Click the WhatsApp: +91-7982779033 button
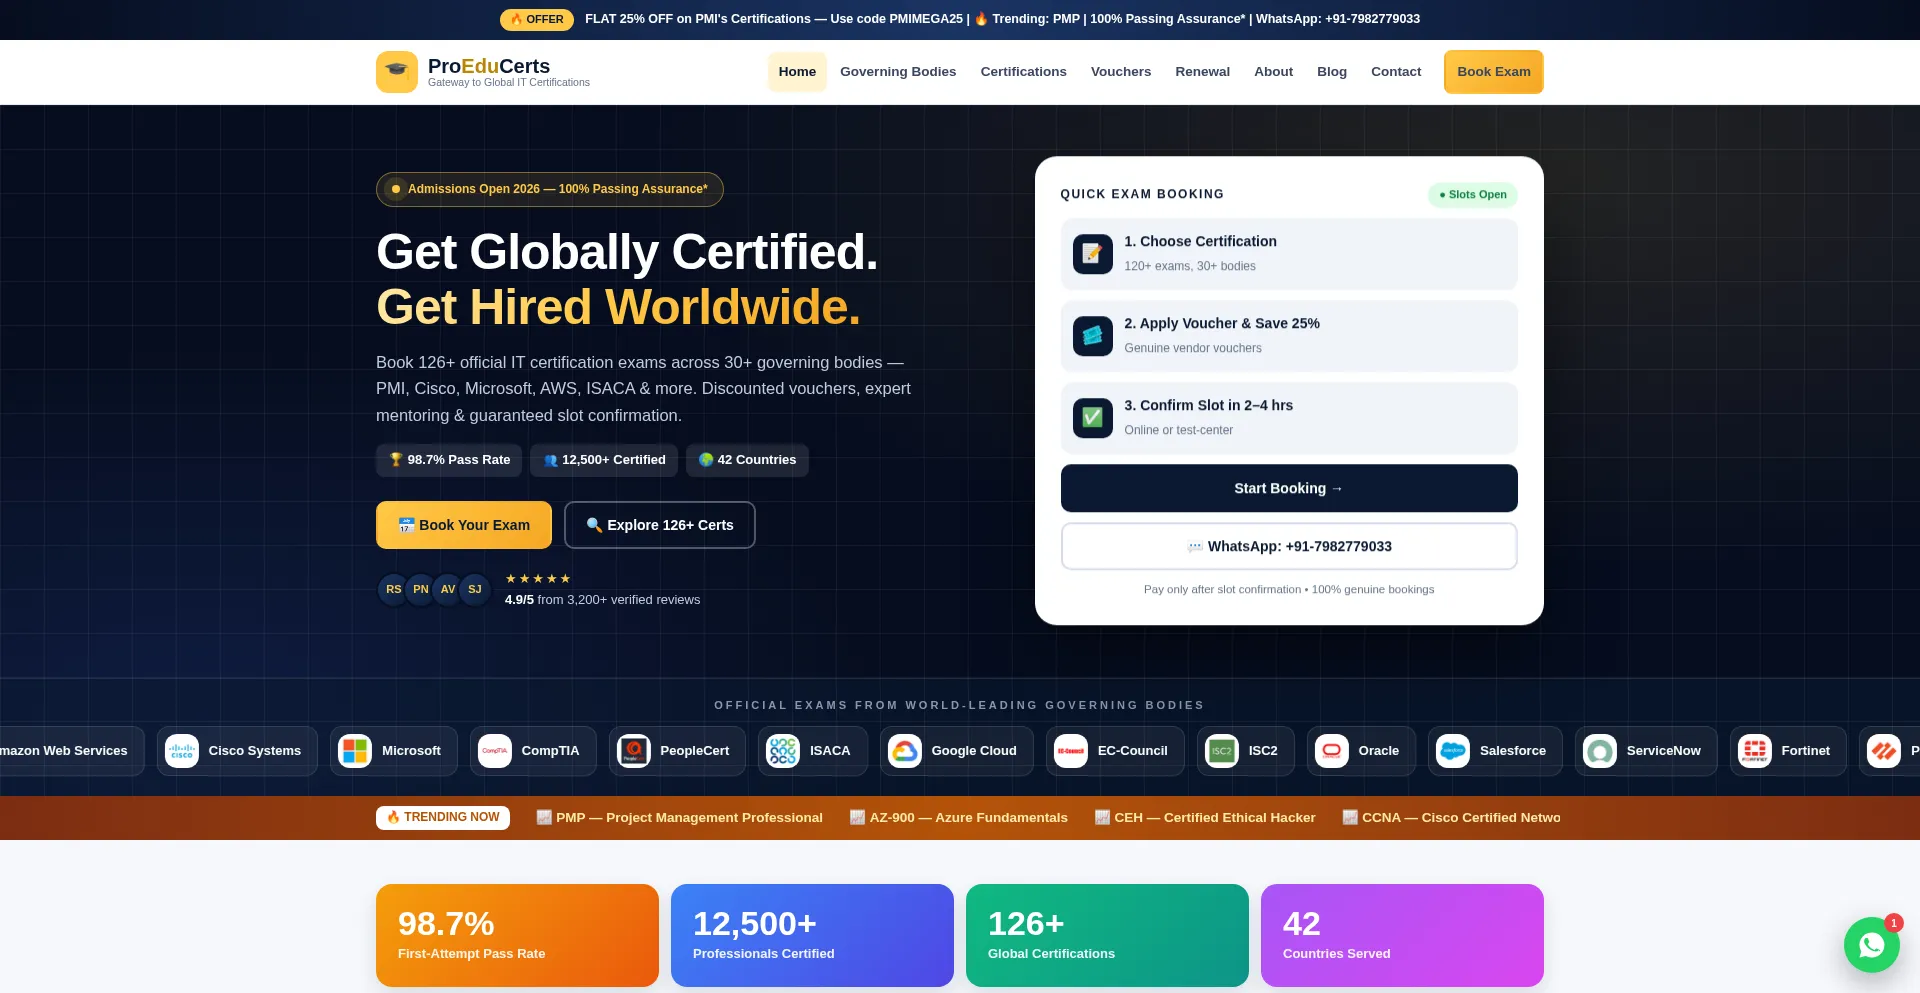The width and height of the screenshot is (1920, 993). (x=1289, y=547)
